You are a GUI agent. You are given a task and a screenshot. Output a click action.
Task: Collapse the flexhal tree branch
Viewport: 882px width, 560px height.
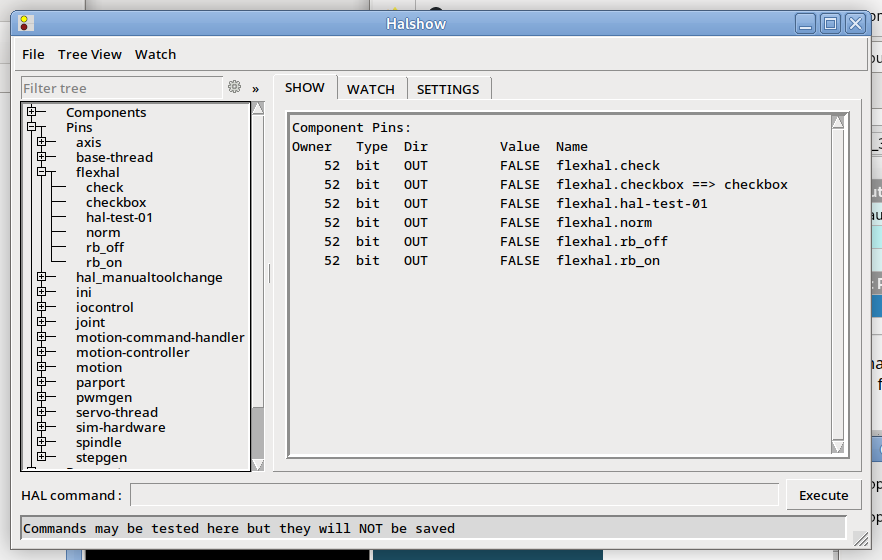tap(42, 172)
